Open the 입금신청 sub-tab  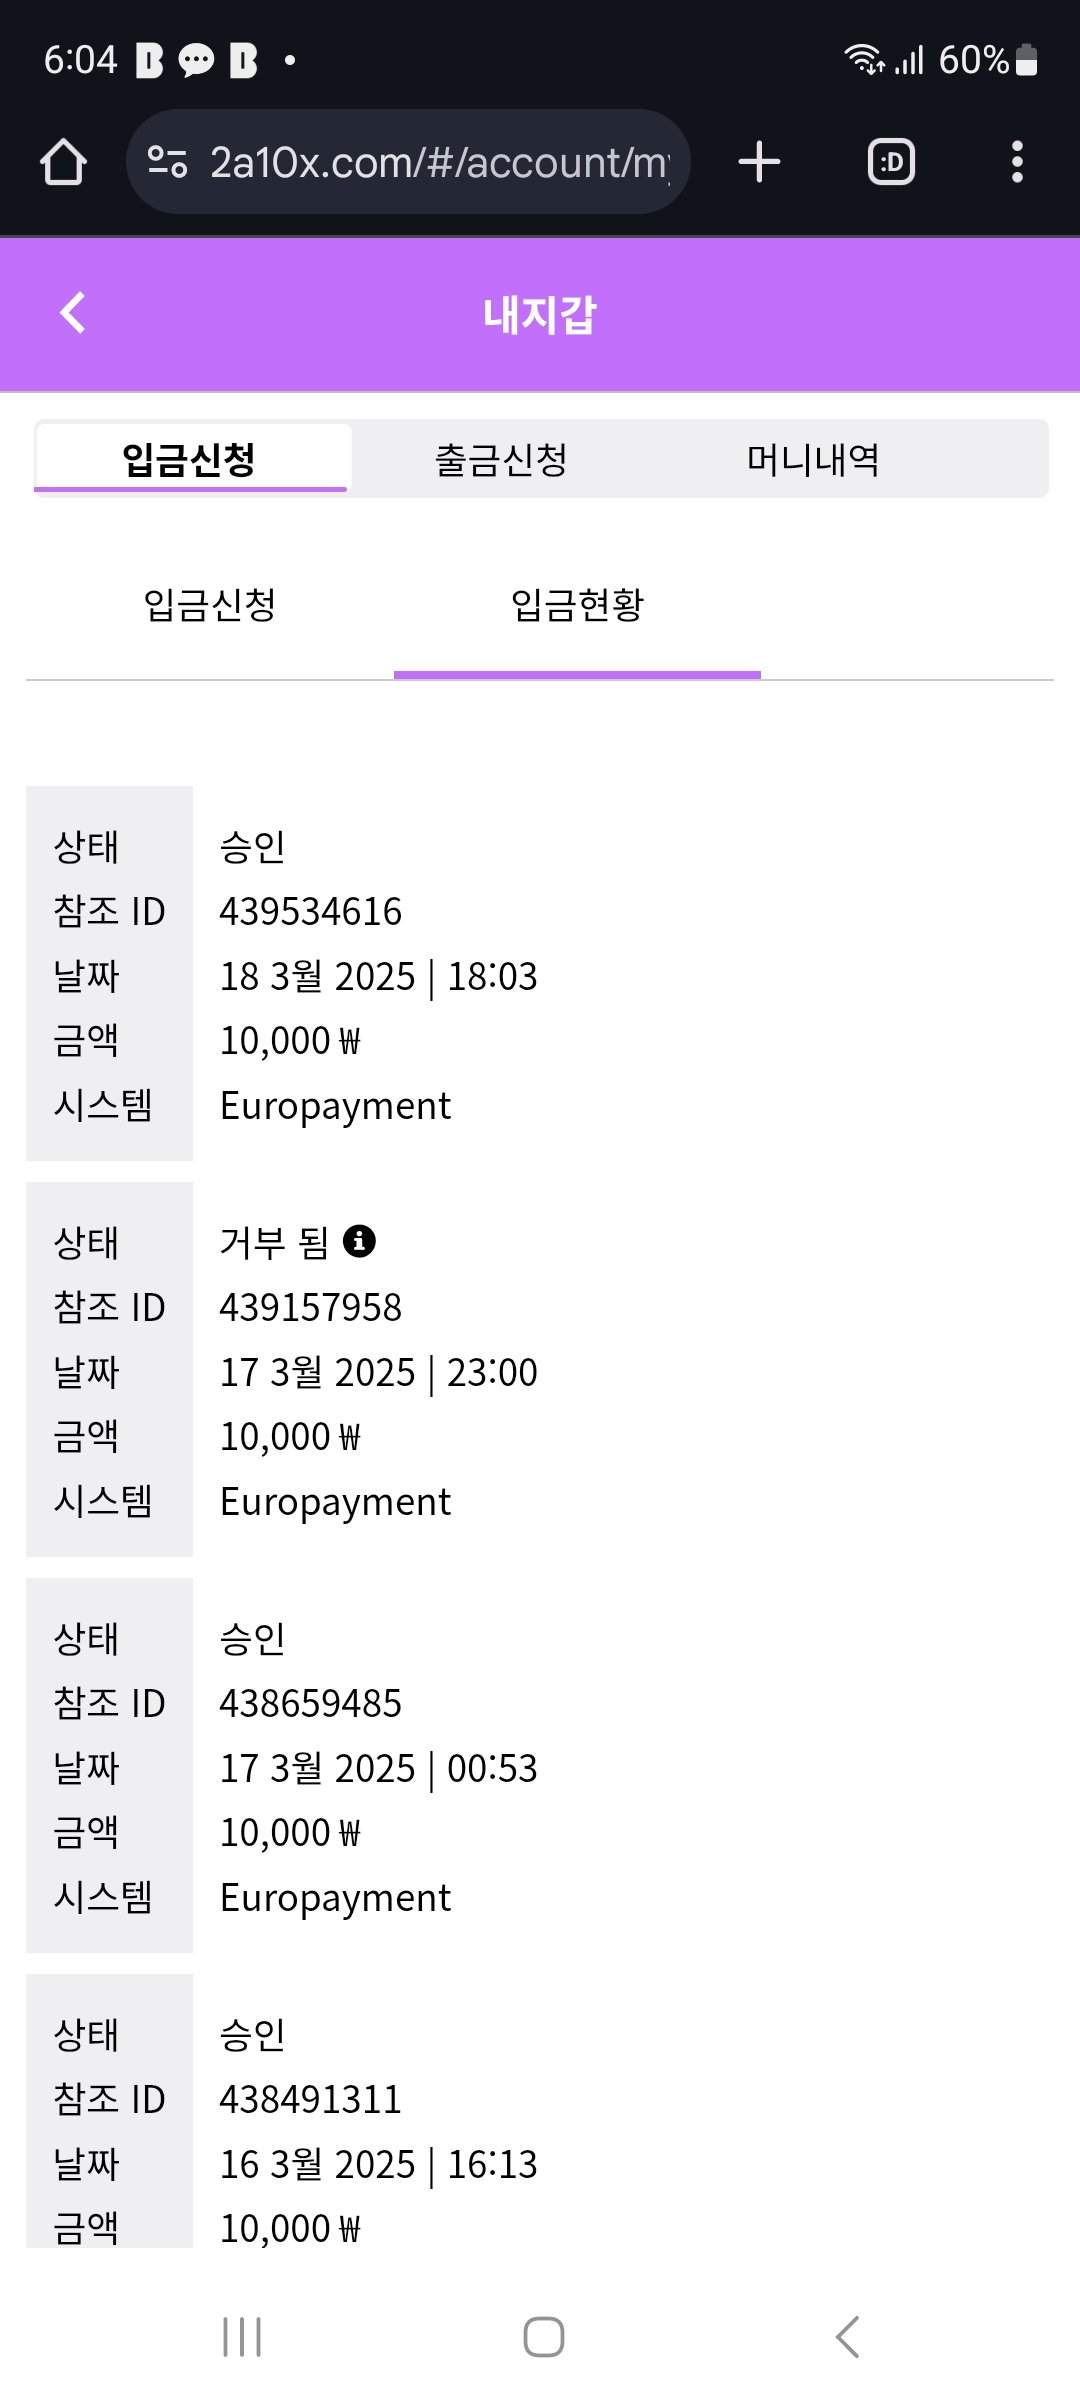click(210, 605)
